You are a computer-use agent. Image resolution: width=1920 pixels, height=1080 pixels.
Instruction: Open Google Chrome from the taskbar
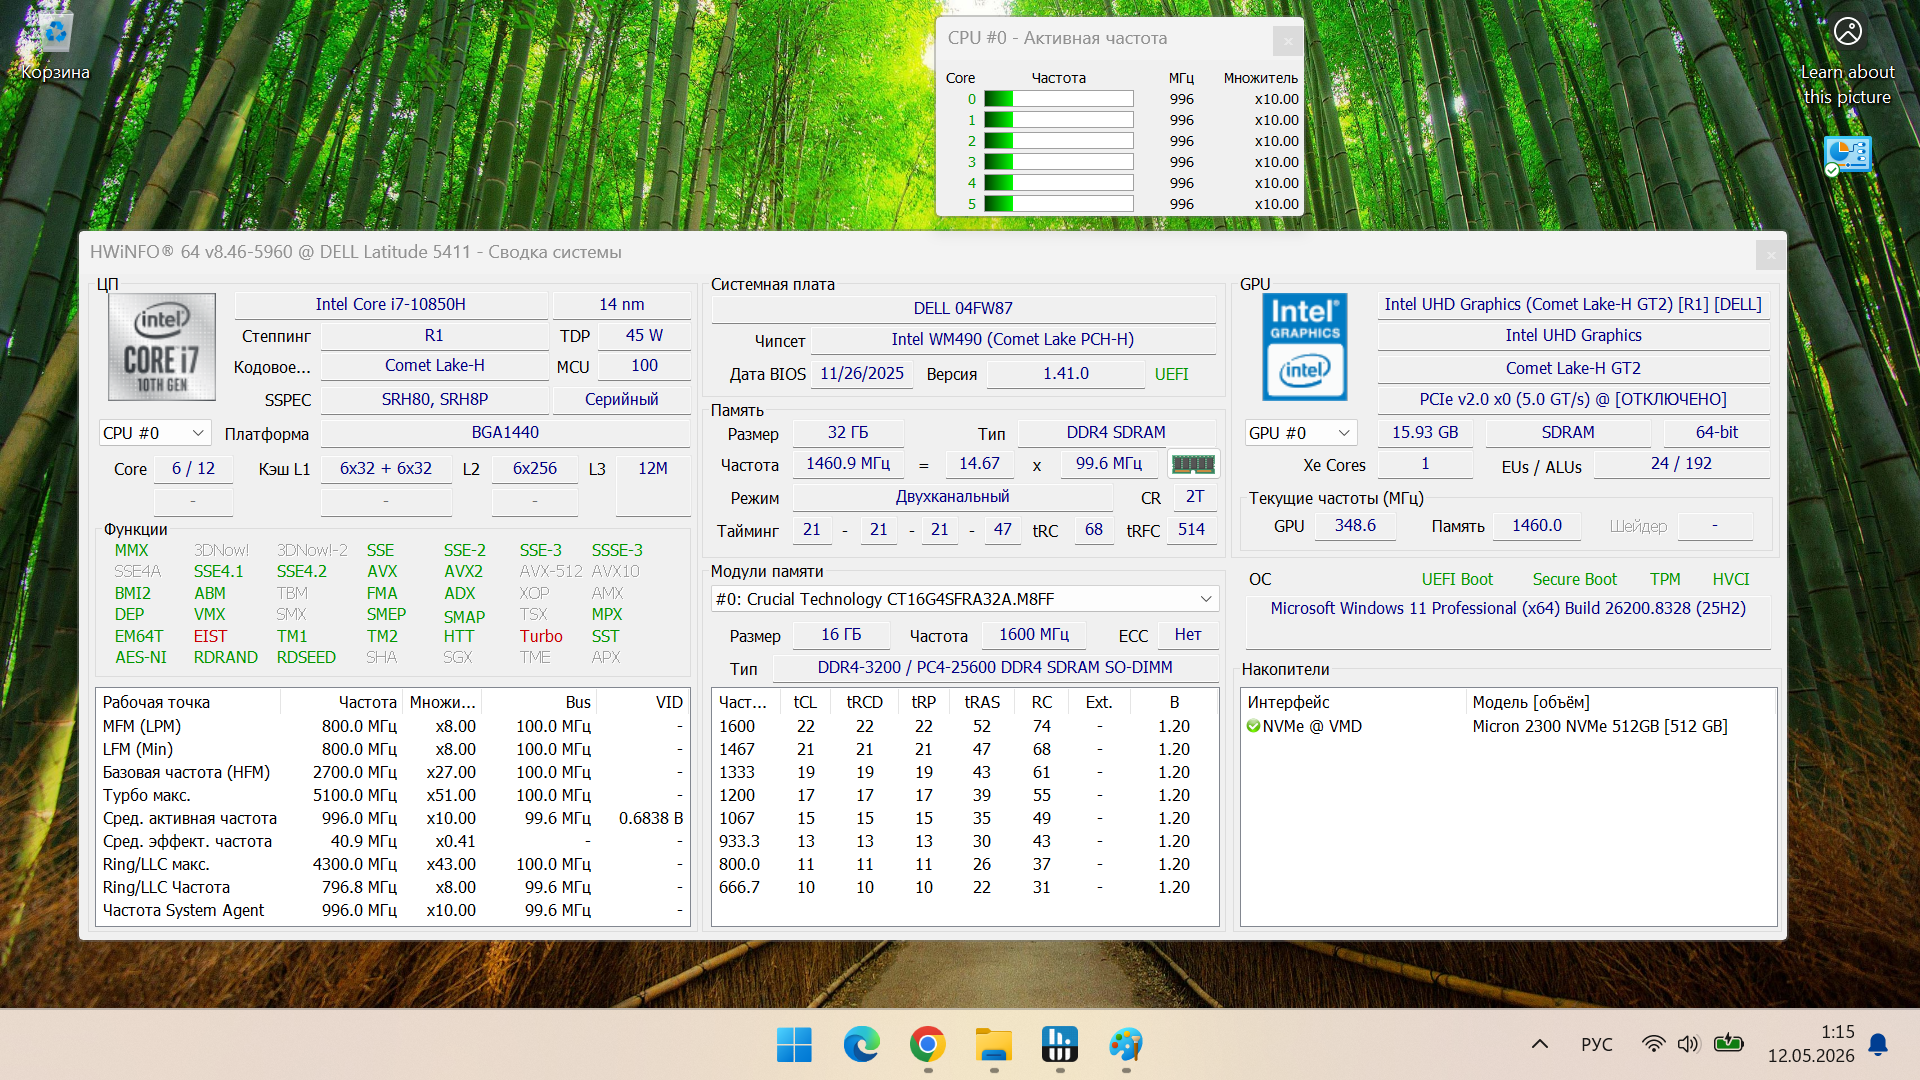928,1045
